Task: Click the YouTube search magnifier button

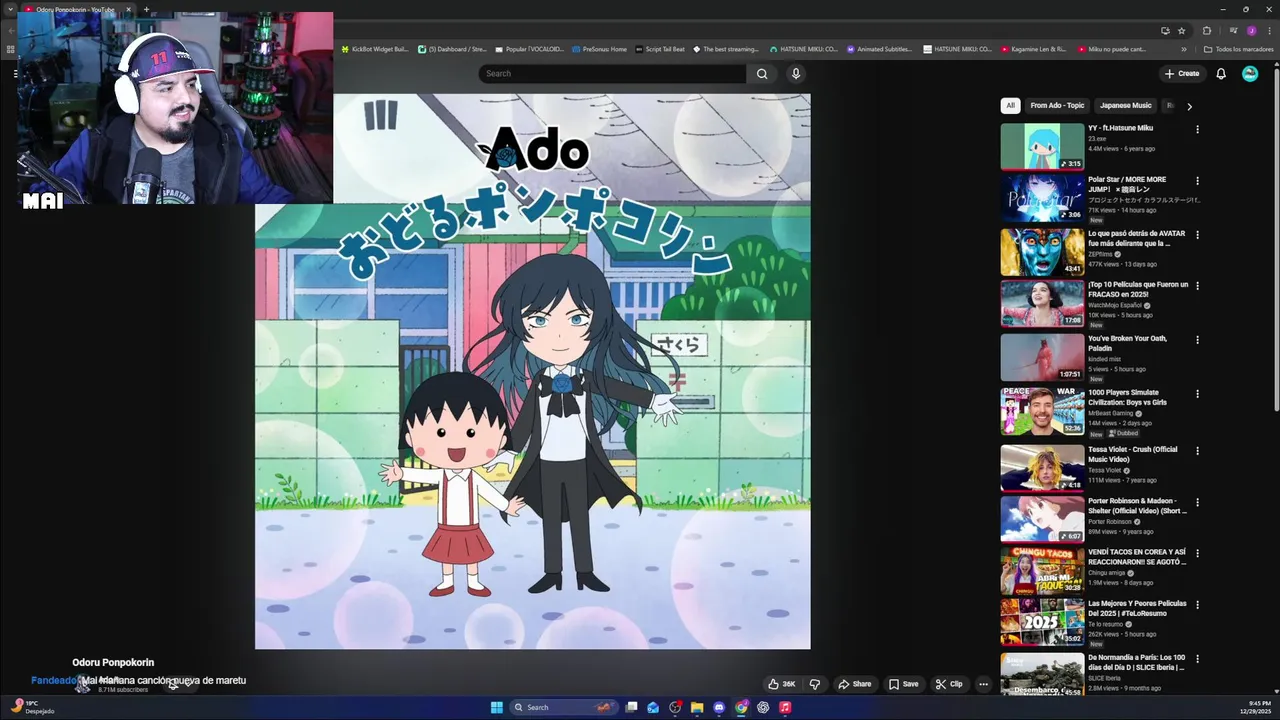Action: 762,73
